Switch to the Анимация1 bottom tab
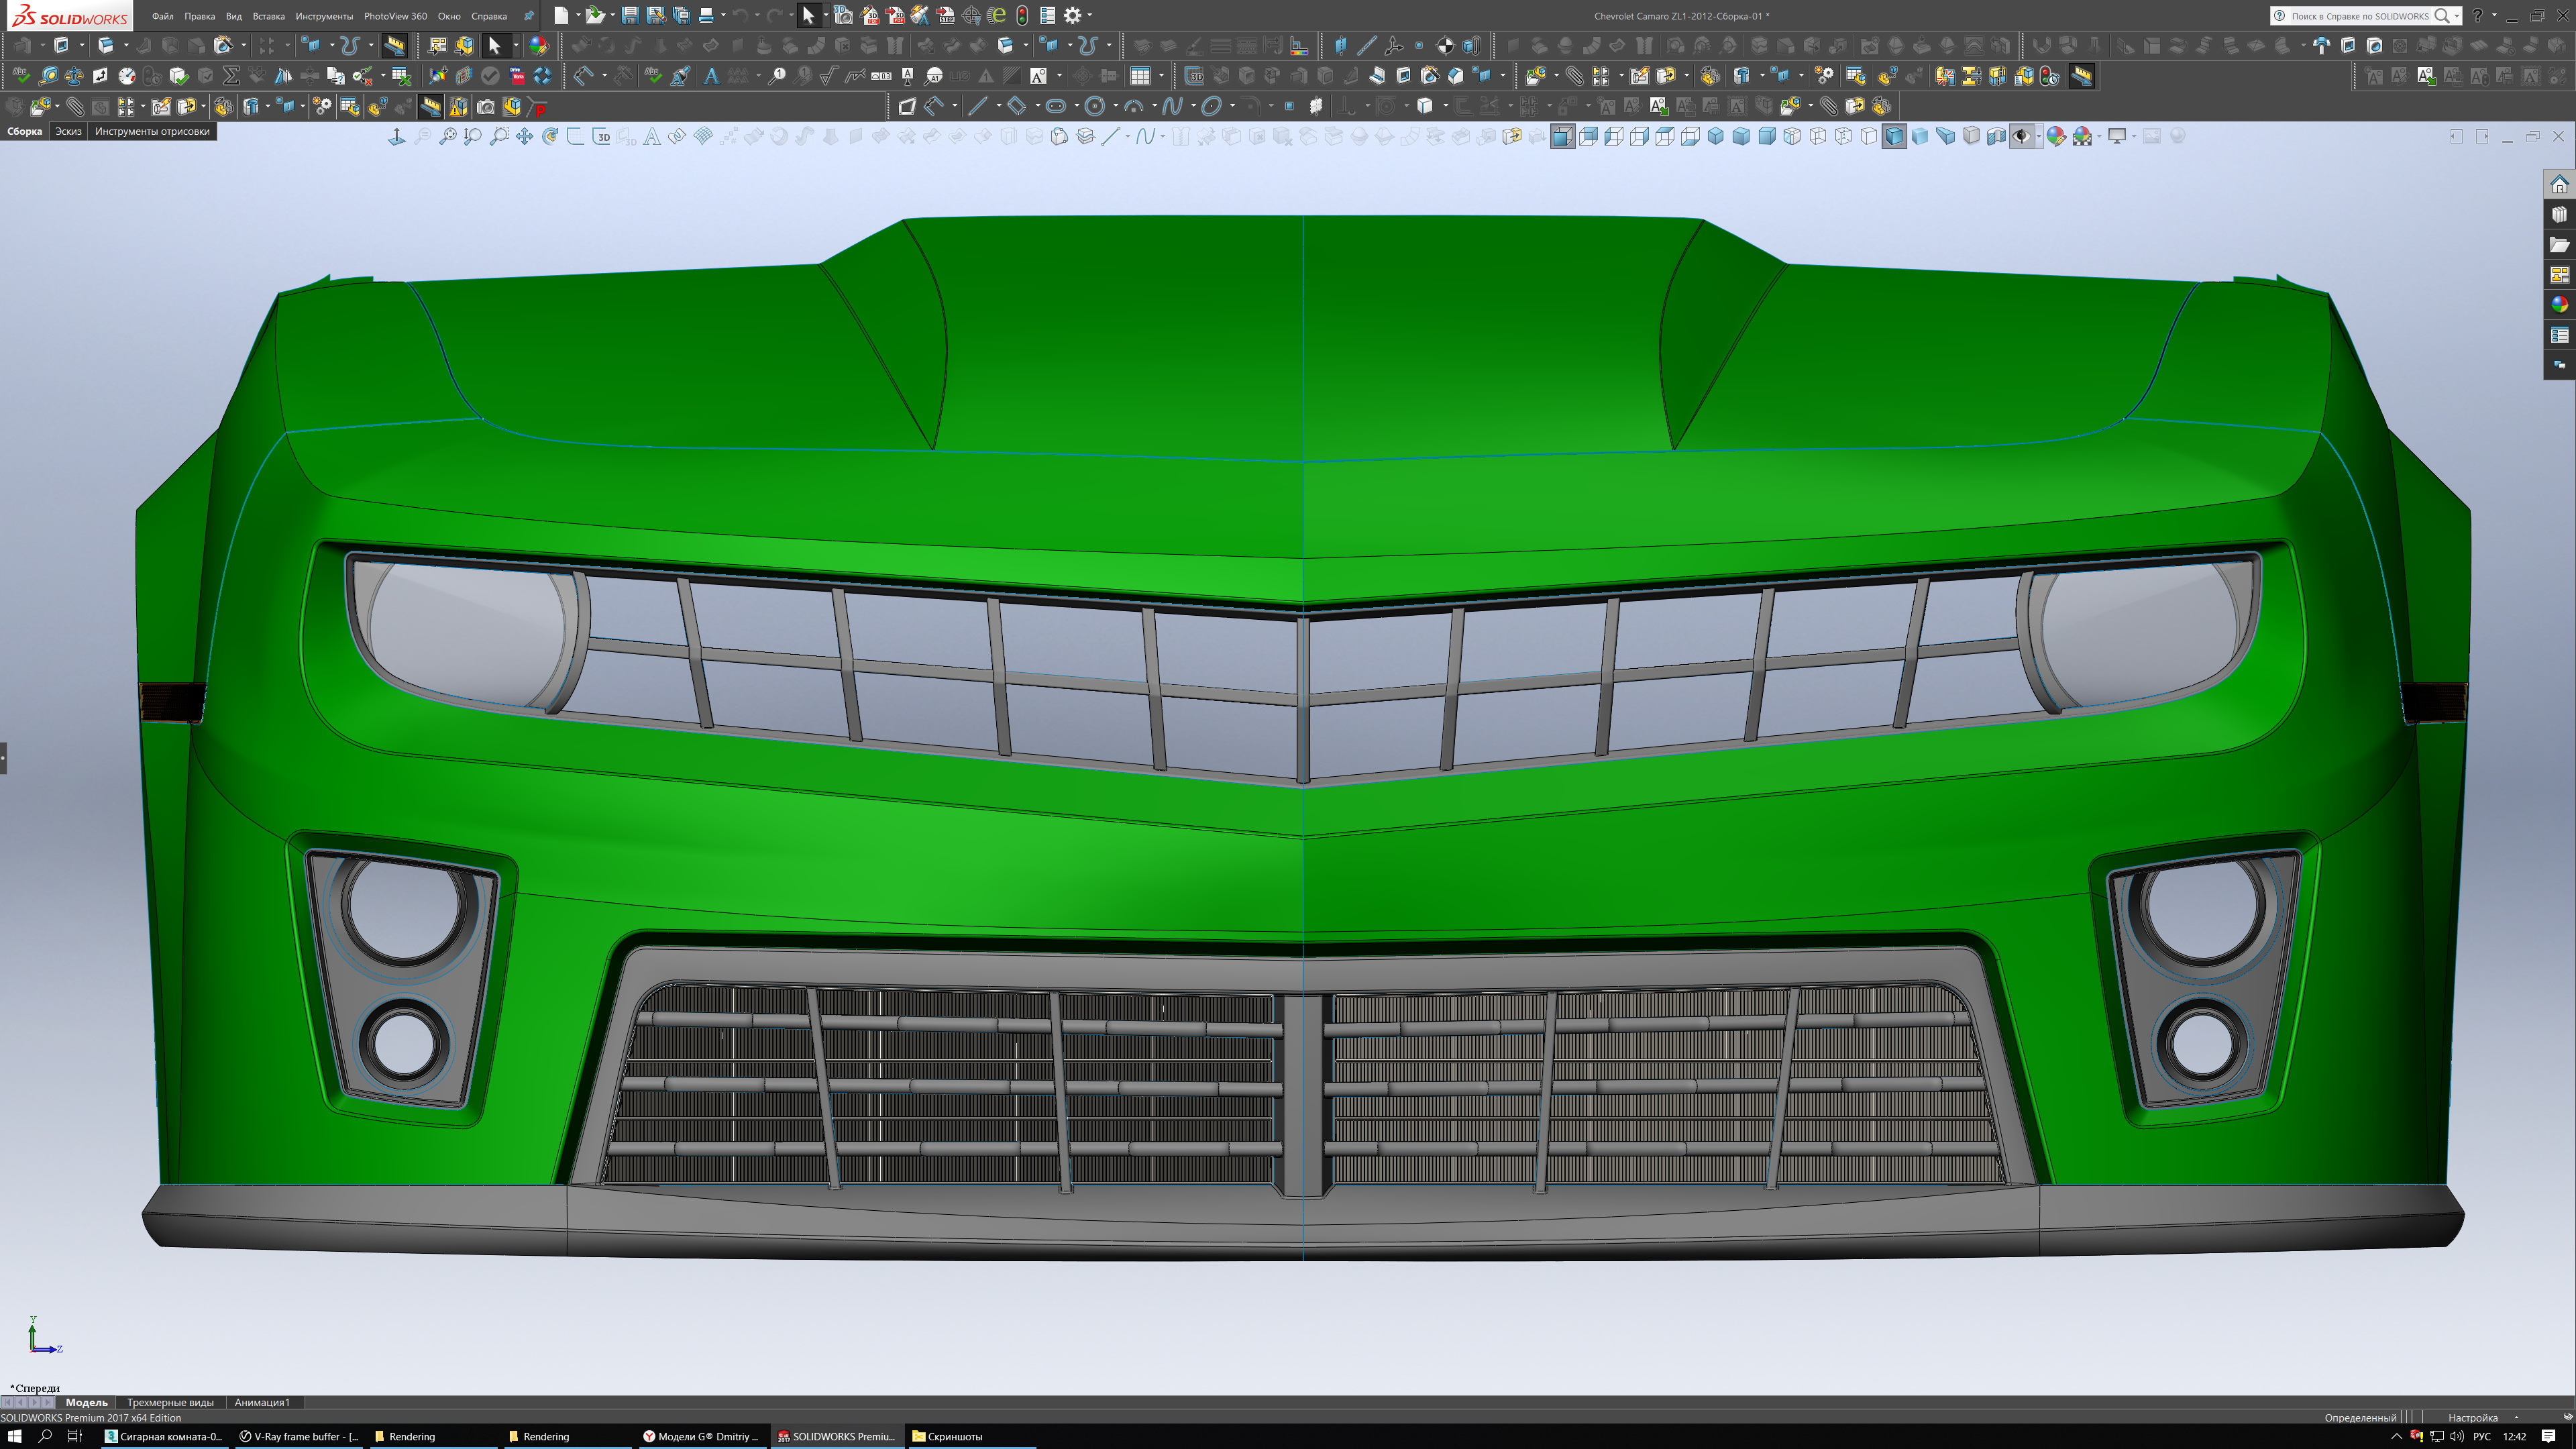2576x1449 pixels. click(261, 1402)
